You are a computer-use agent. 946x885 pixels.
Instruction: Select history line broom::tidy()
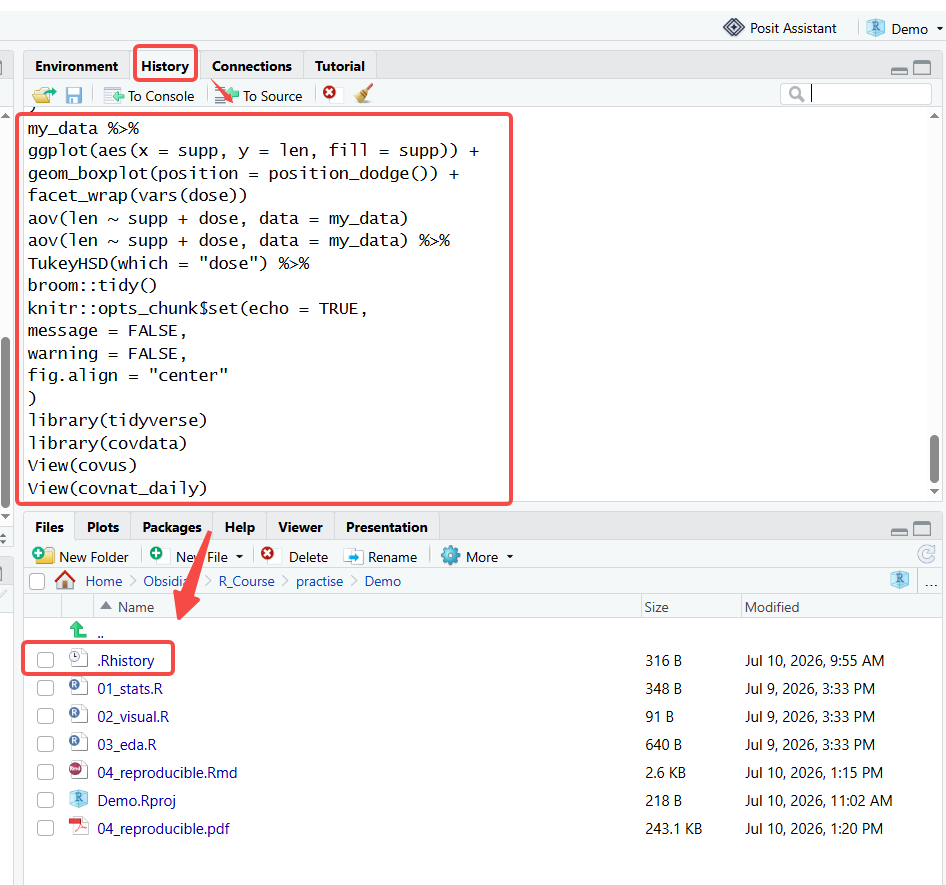coord(92,285)
